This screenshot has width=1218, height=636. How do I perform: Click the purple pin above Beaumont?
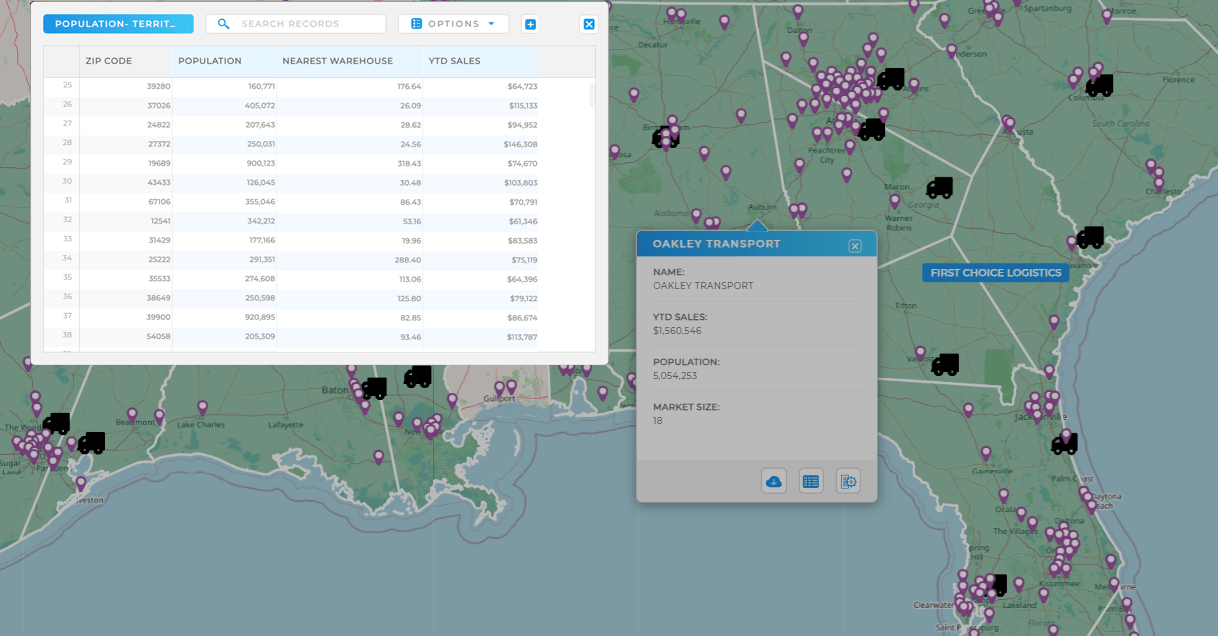click(132, 413)
